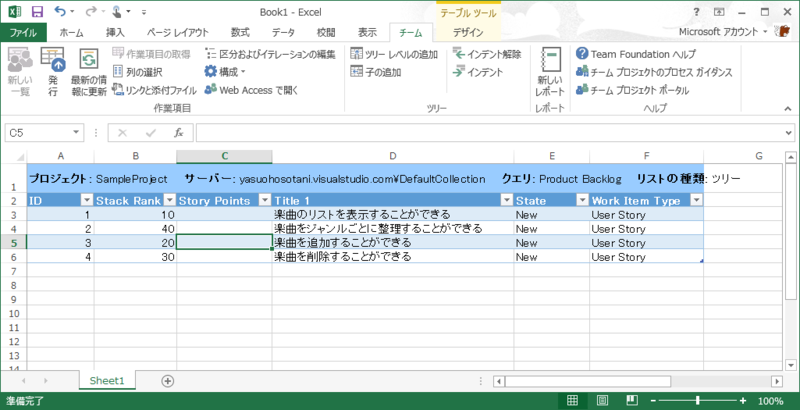Image resolution: width=800 pixels, height=410 pixels.
Task: Click the Undo arrow
Action: (60, 12)
